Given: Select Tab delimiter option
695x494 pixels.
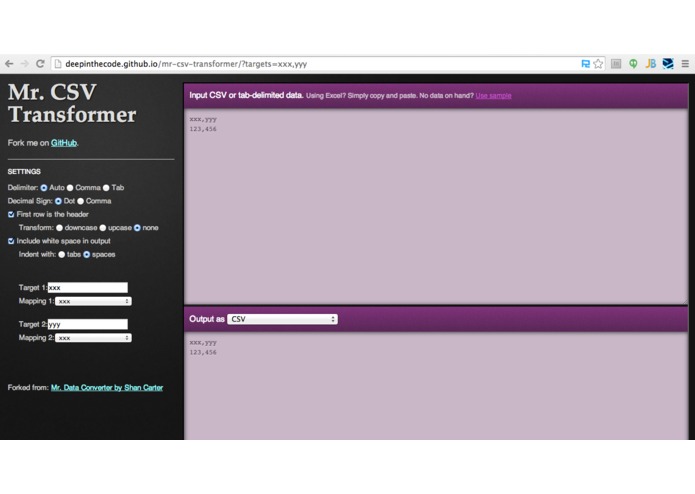Looking at the screenshot, I should coord(106,188).
